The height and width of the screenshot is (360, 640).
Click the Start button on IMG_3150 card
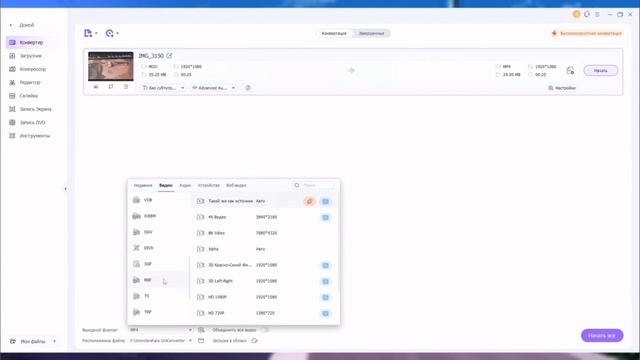pos(600,71)
